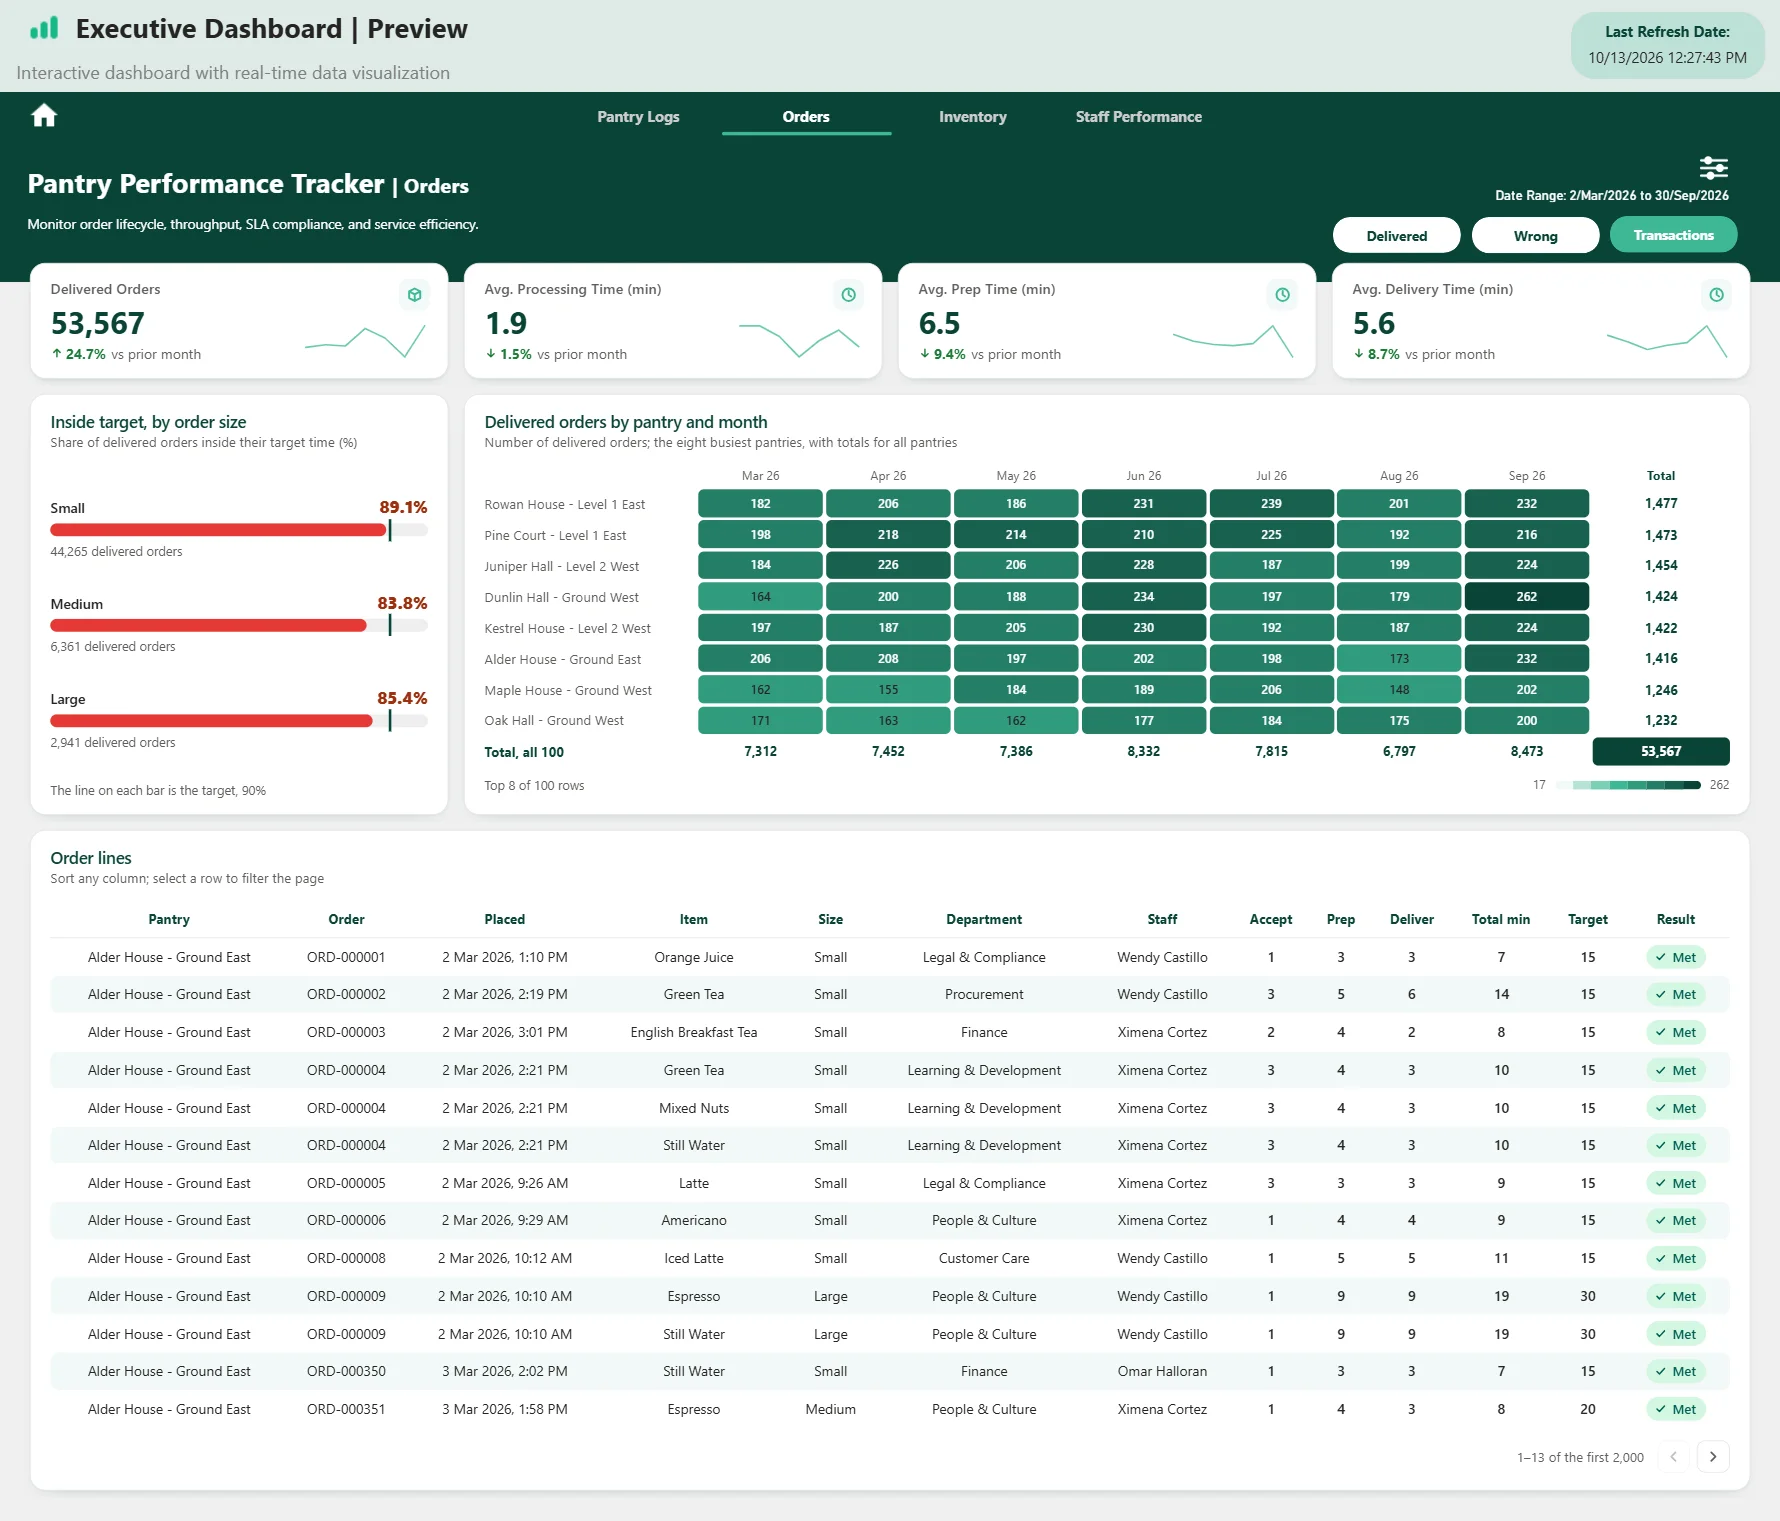Open the filter settings sliders icon
1780x1521 pixels.
(1713, 167)
